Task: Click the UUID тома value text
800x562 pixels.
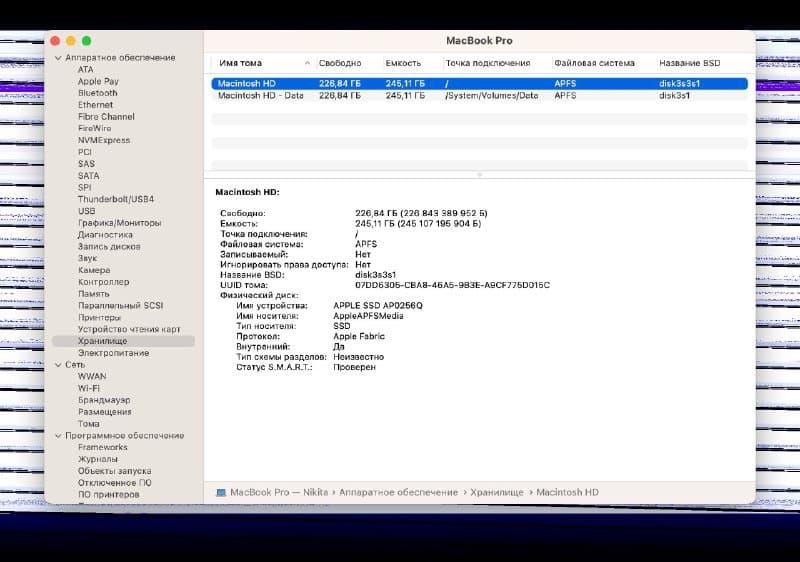Action: (453, 285)
